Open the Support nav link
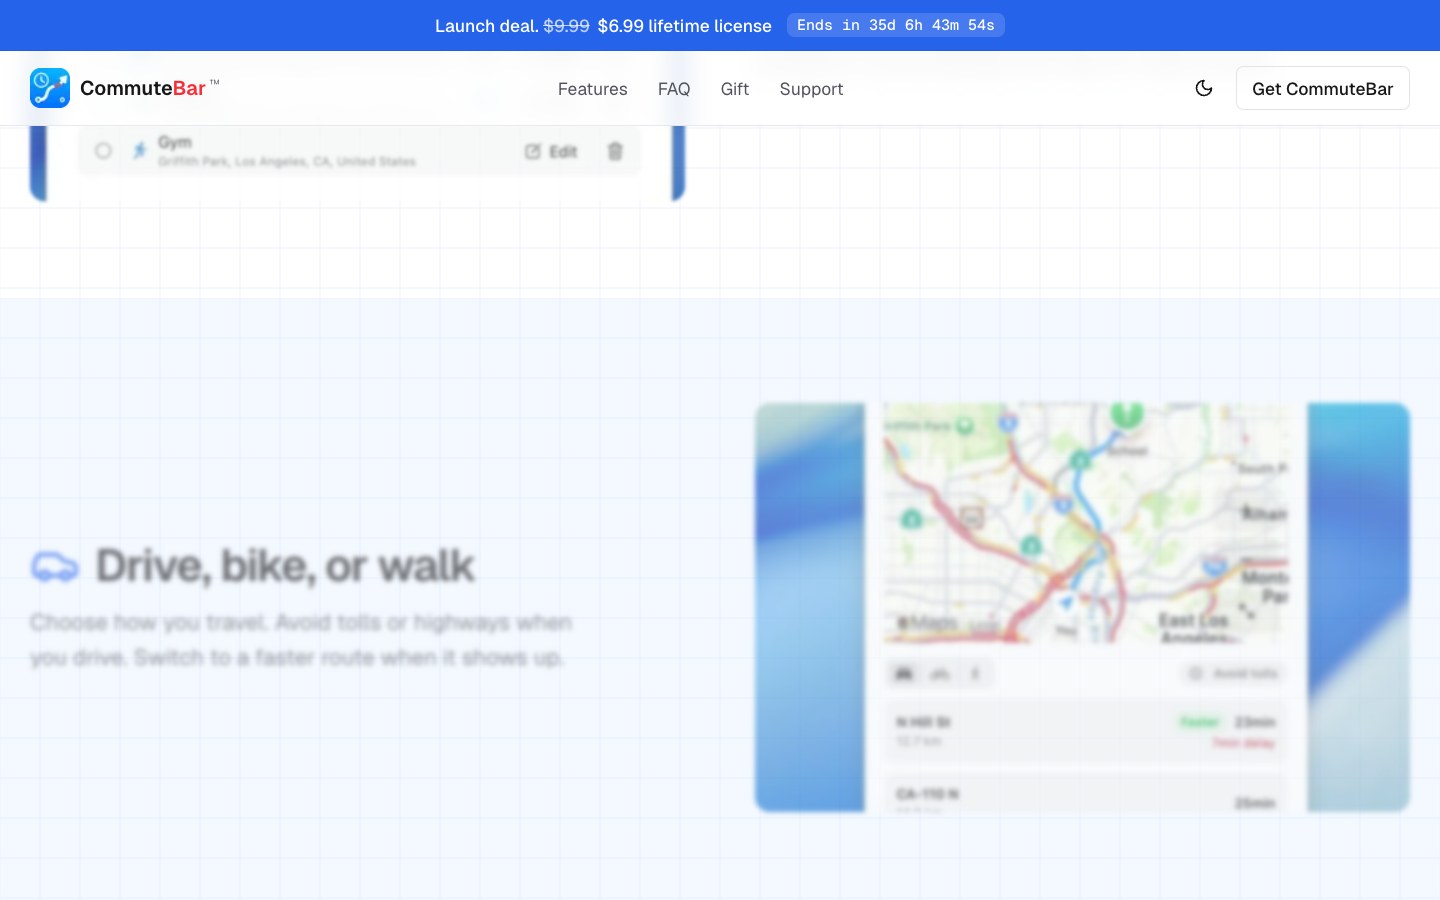This screenshot has width=1440, height=900. click(811, 89)
